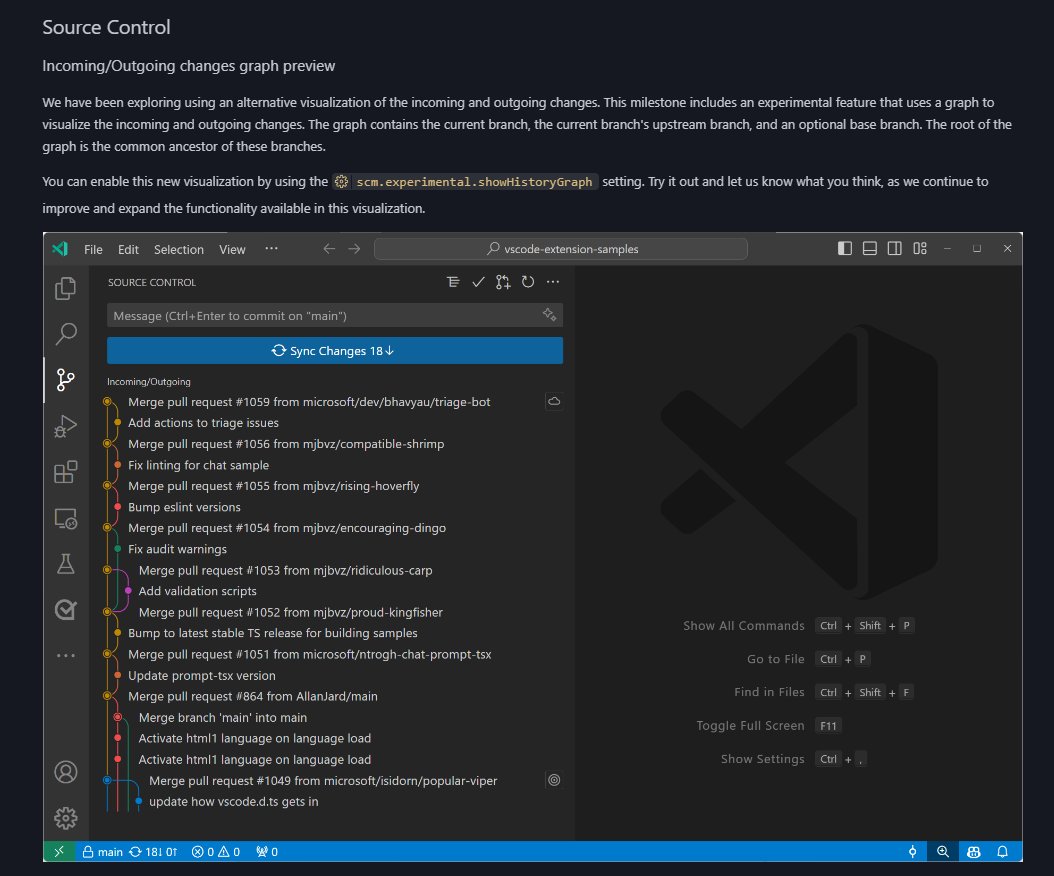This screenshot has height=876, width=1054.
Task: Open the Selection menu
Action: 178,249
